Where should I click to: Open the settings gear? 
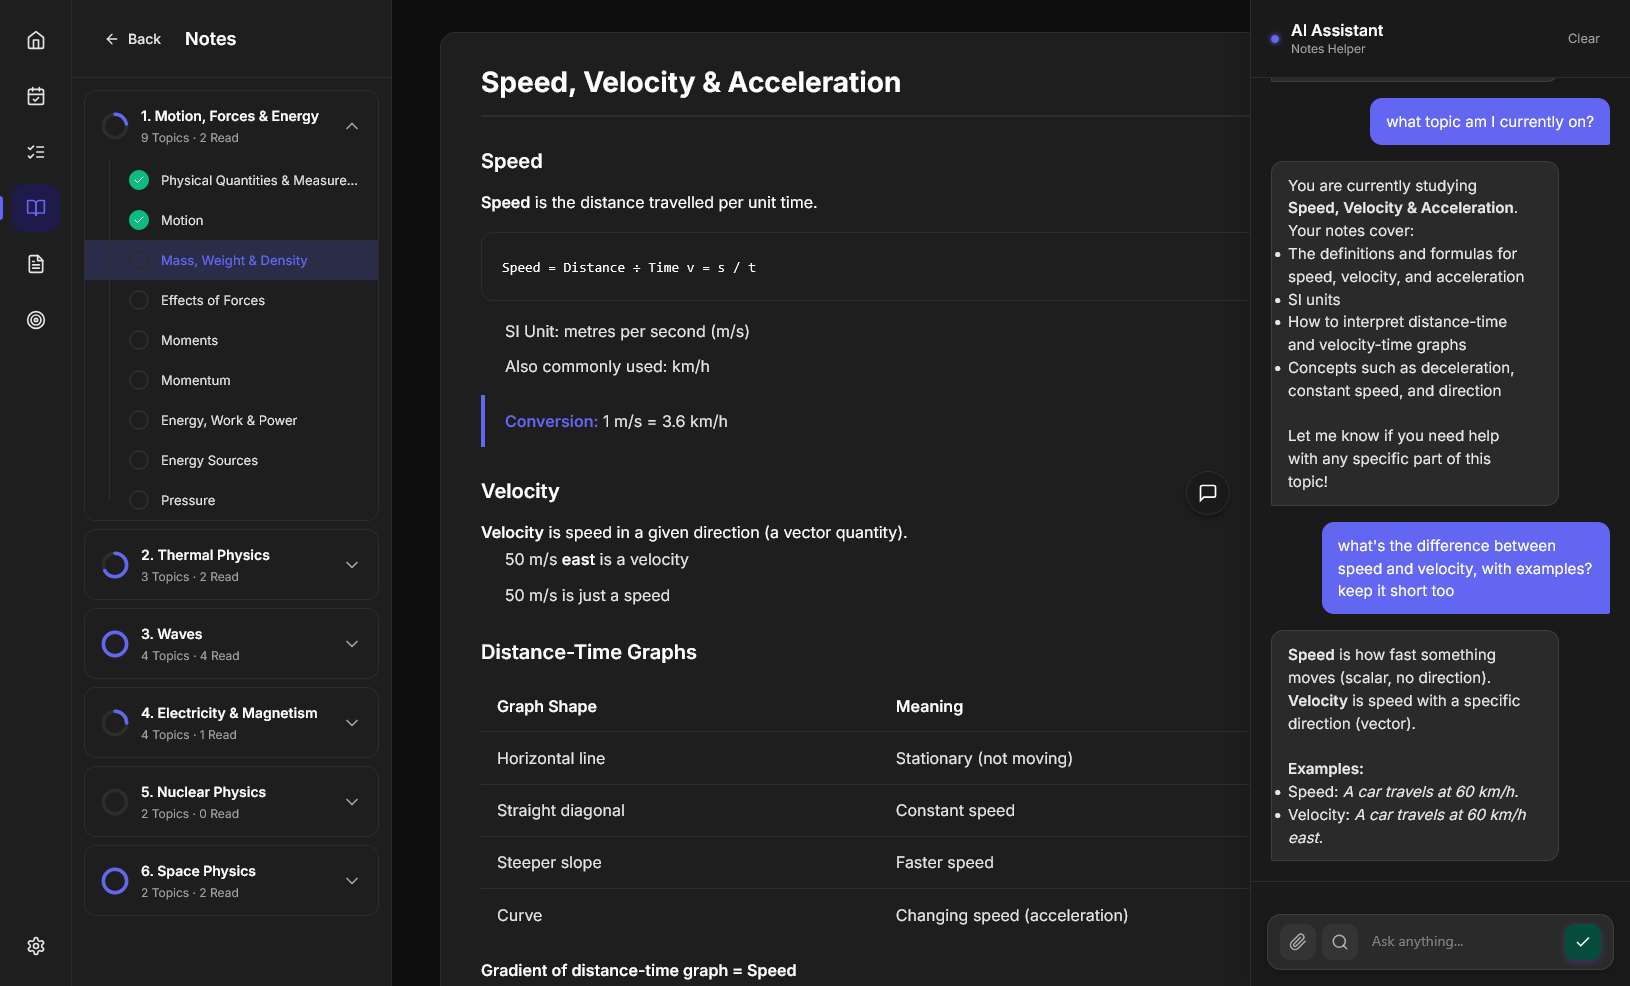(x=36, y=946)
